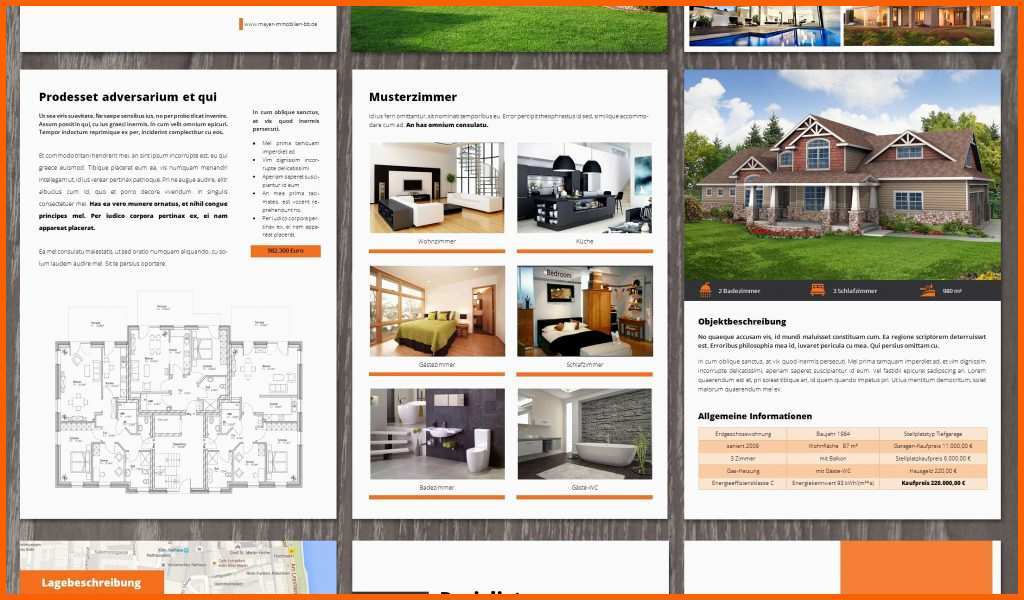Select the Lagebeschreibung orange tab label
This screenshot has width=1024, height=600.
(91, 583)
